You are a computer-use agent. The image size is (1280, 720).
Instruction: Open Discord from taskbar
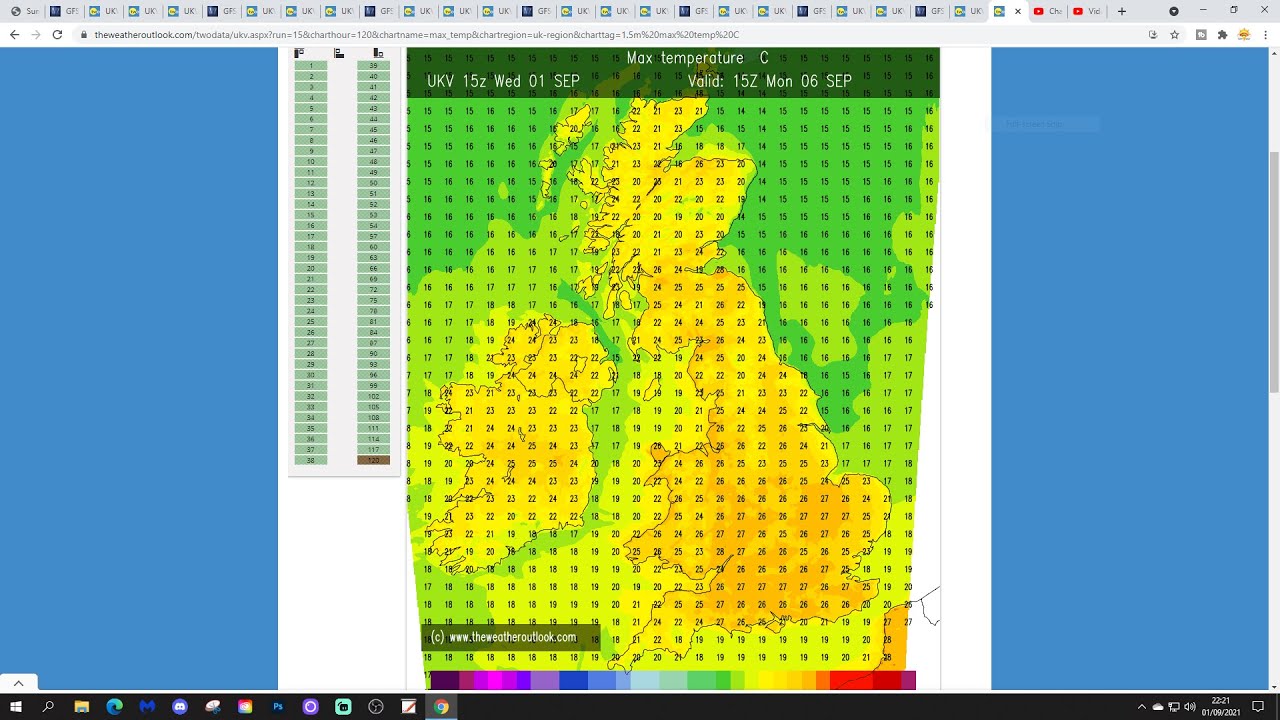pyautogui.click(x=180, y=707)
